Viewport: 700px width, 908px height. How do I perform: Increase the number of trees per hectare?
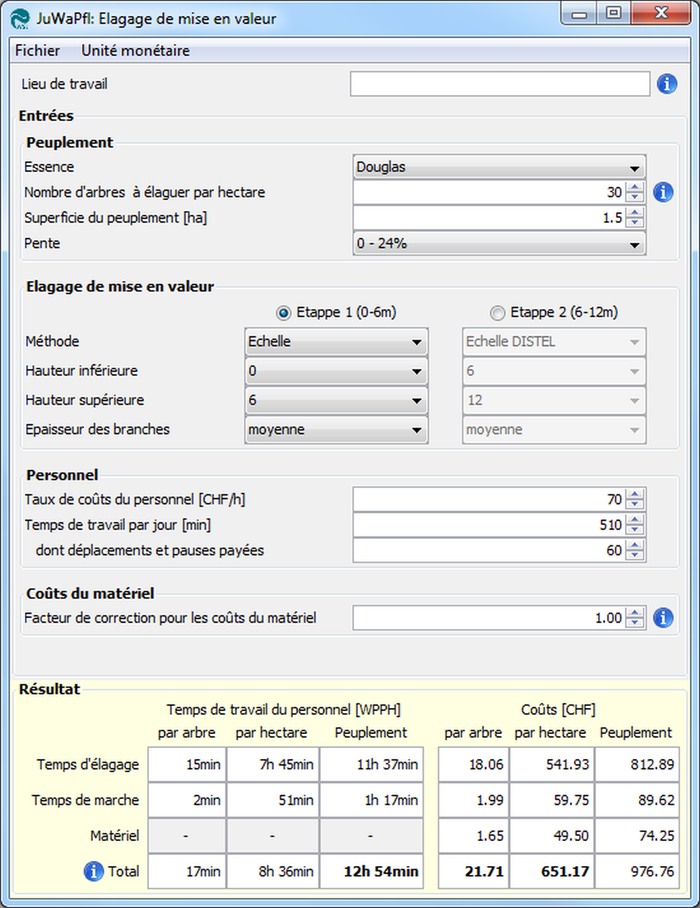pos(635,187)
